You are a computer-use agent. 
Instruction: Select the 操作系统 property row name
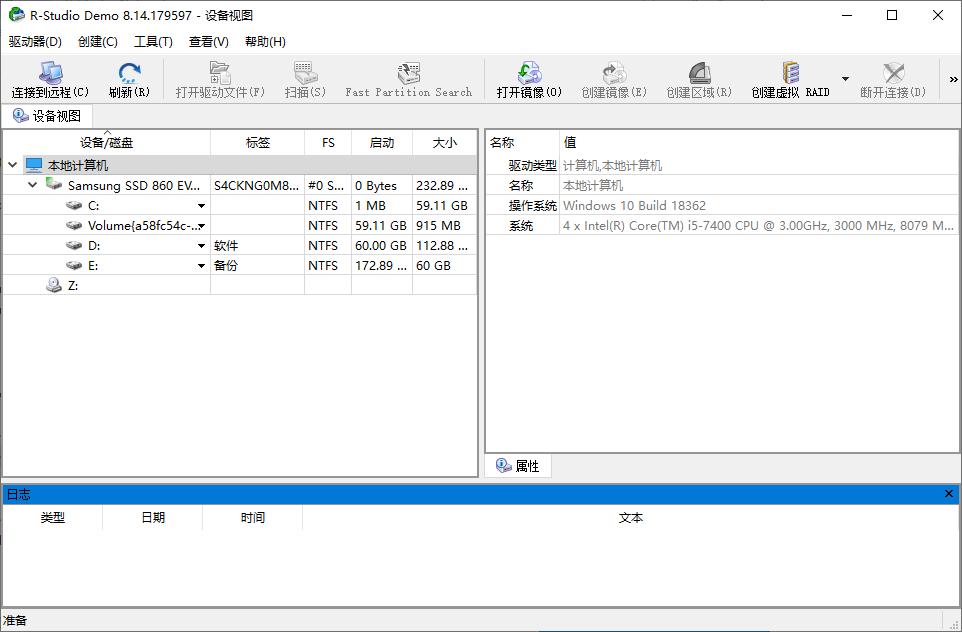click(x=533, y=206)
